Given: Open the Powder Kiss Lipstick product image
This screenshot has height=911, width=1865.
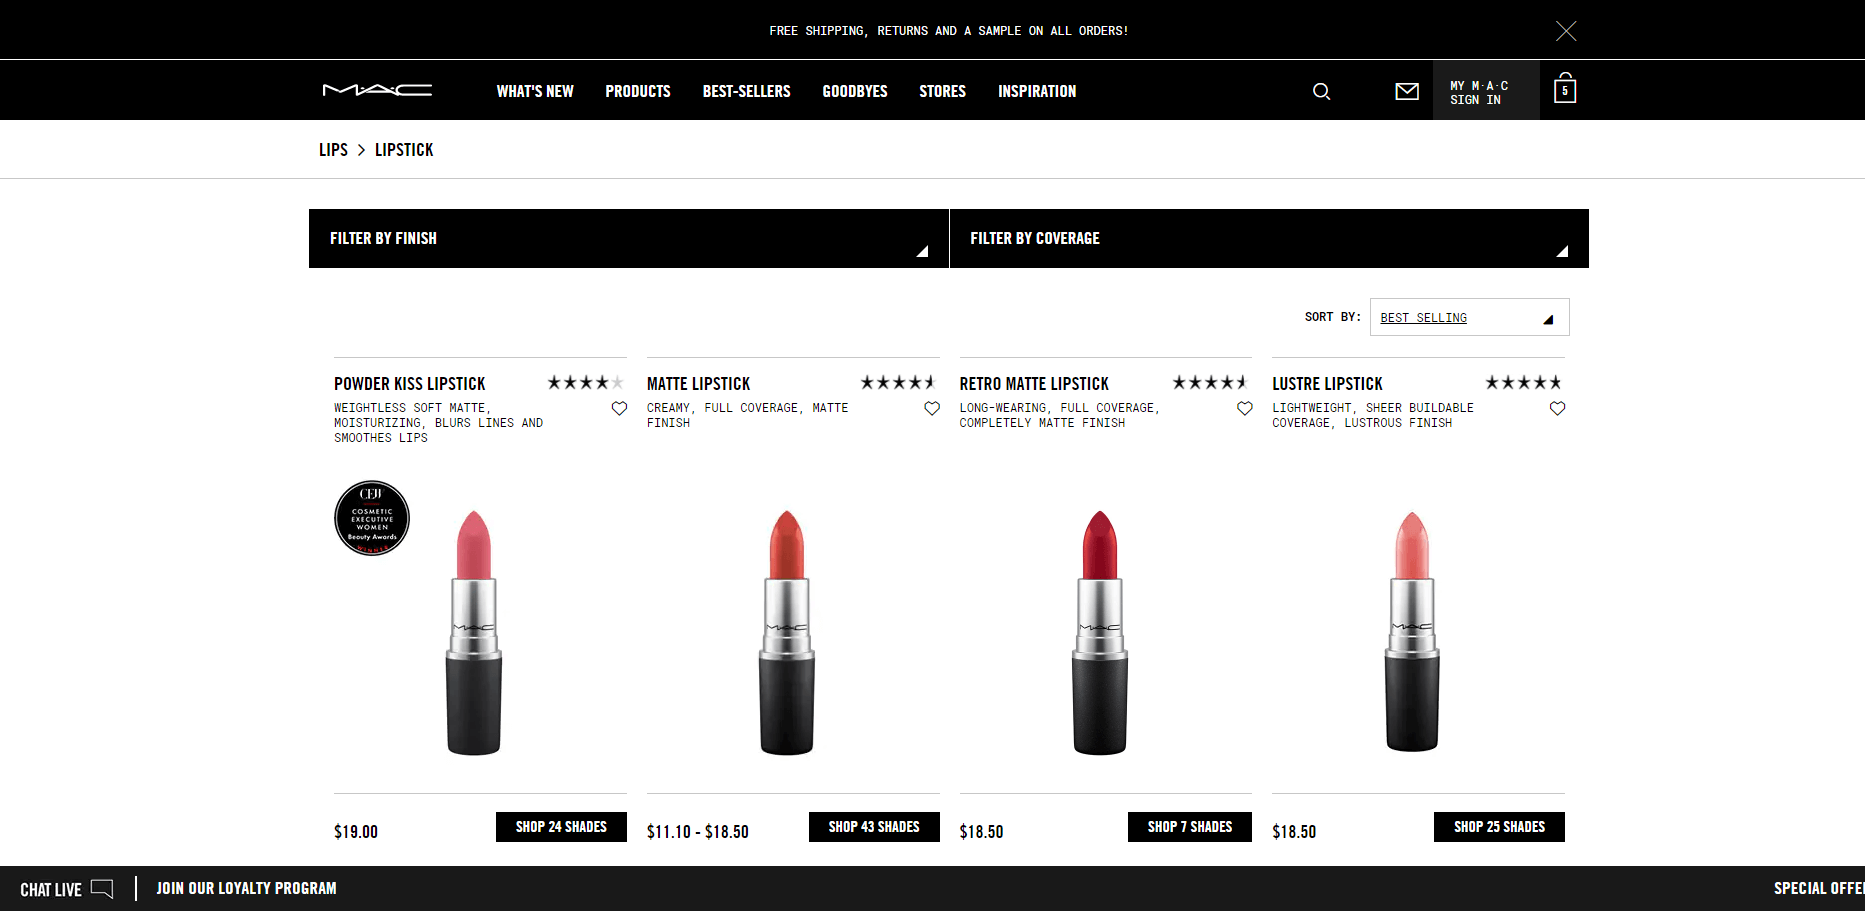Looking at the screenshot, I should pos(474,632).
